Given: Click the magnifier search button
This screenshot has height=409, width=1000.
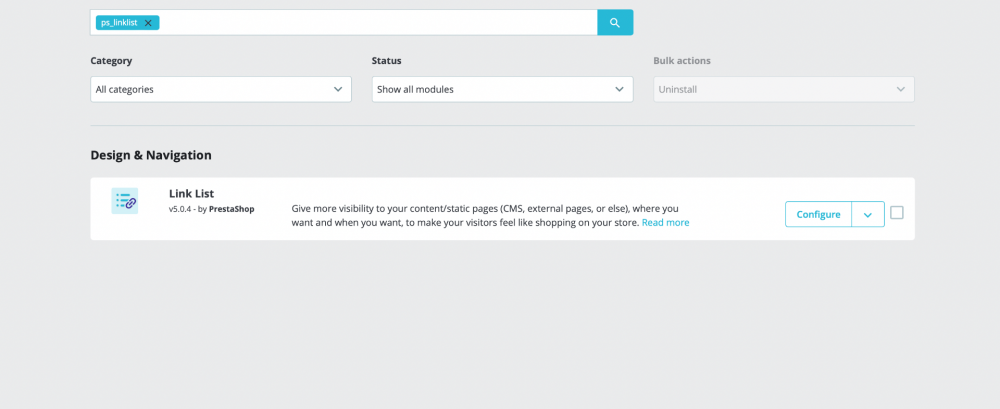Looking at the screenshot, I should click(615, 23).
